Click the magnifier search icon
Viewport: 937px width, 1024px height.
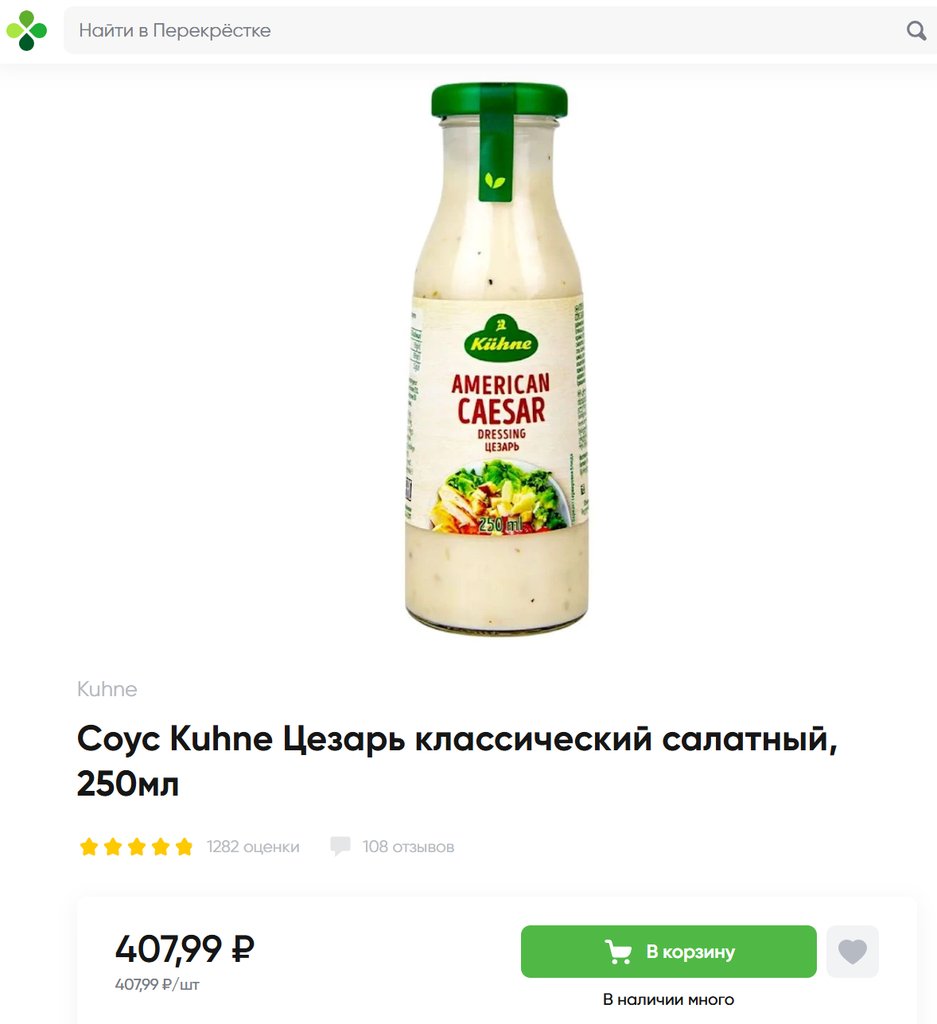[x=916, y=30]
